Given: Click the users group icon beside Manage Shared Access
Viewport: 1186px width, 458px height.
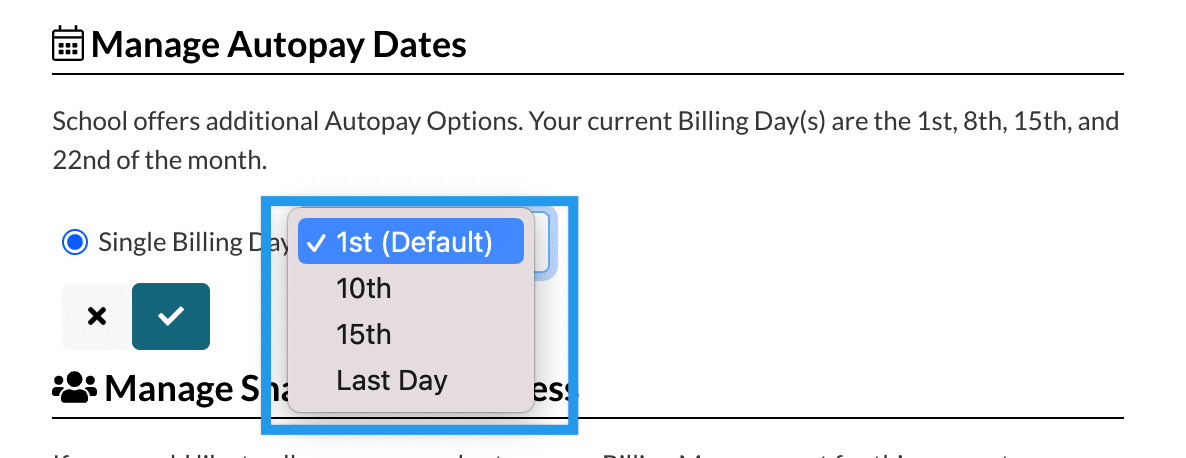Looking at the screenshot, I should click(74, 387).
